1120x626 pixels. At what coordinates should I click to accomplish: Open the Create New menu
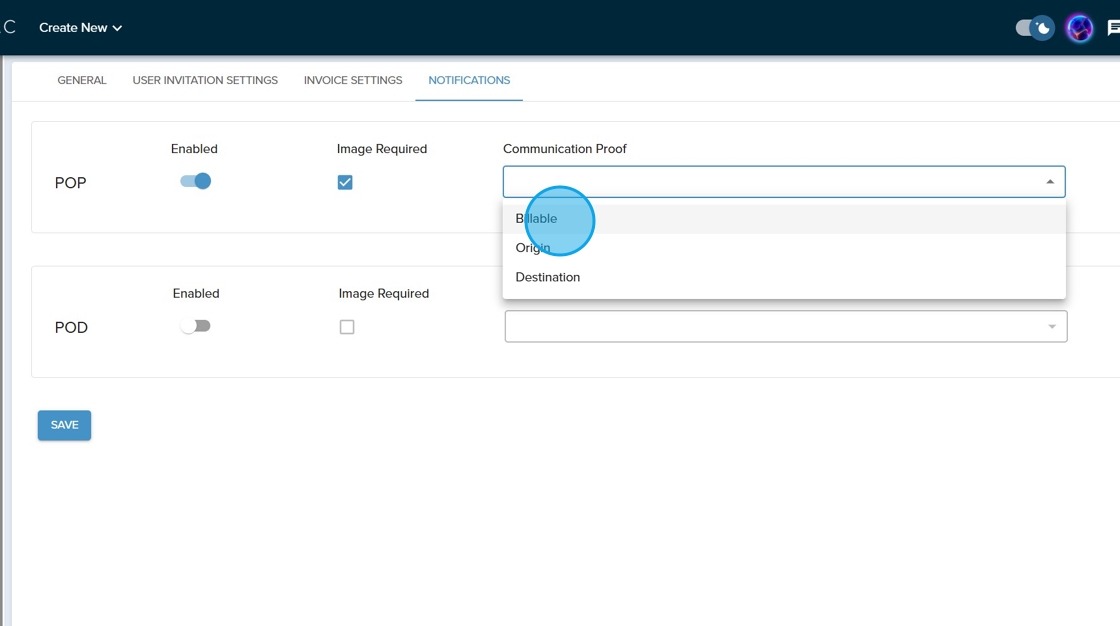tap(80, 28)
